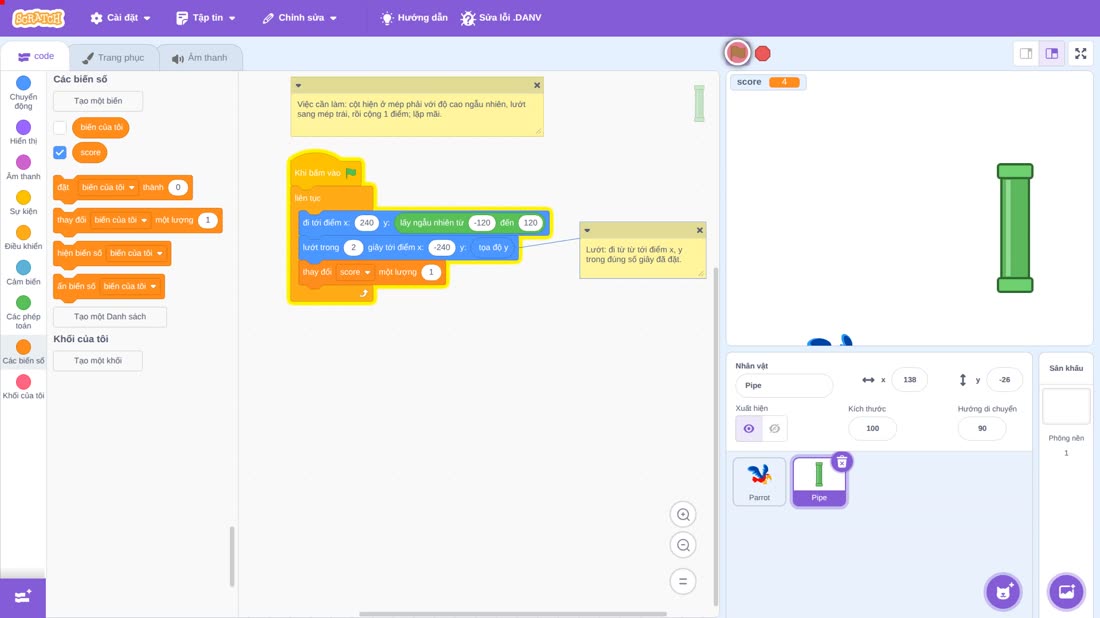Check the 'biến của tôi' variable checkbox
The height and width of the screenshot is (618, 1100).
pyautogui.click(x=60, y=128)
